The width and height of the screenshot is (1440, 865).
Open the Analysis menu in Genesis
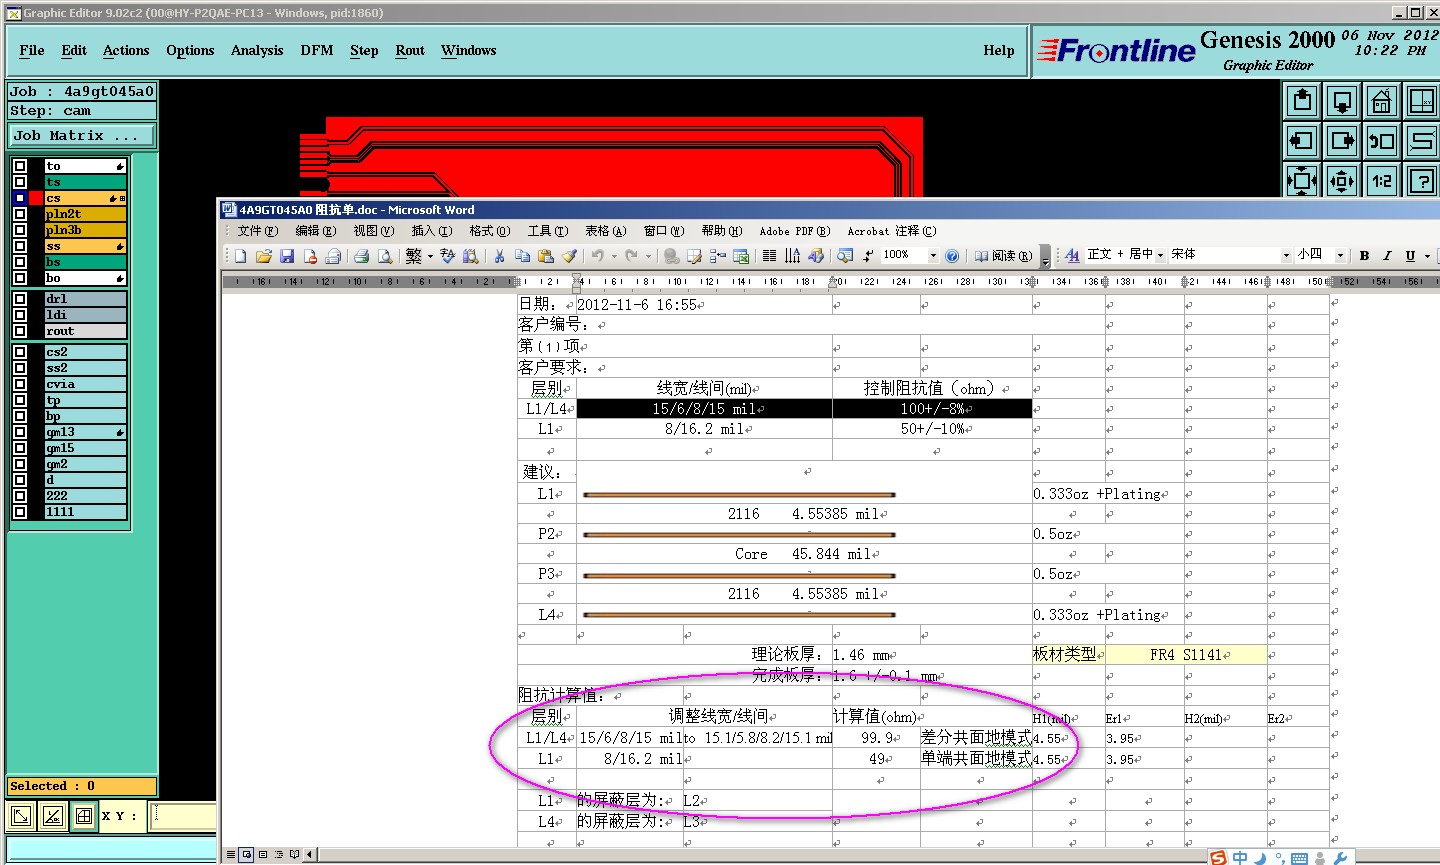tap(257, 50)
